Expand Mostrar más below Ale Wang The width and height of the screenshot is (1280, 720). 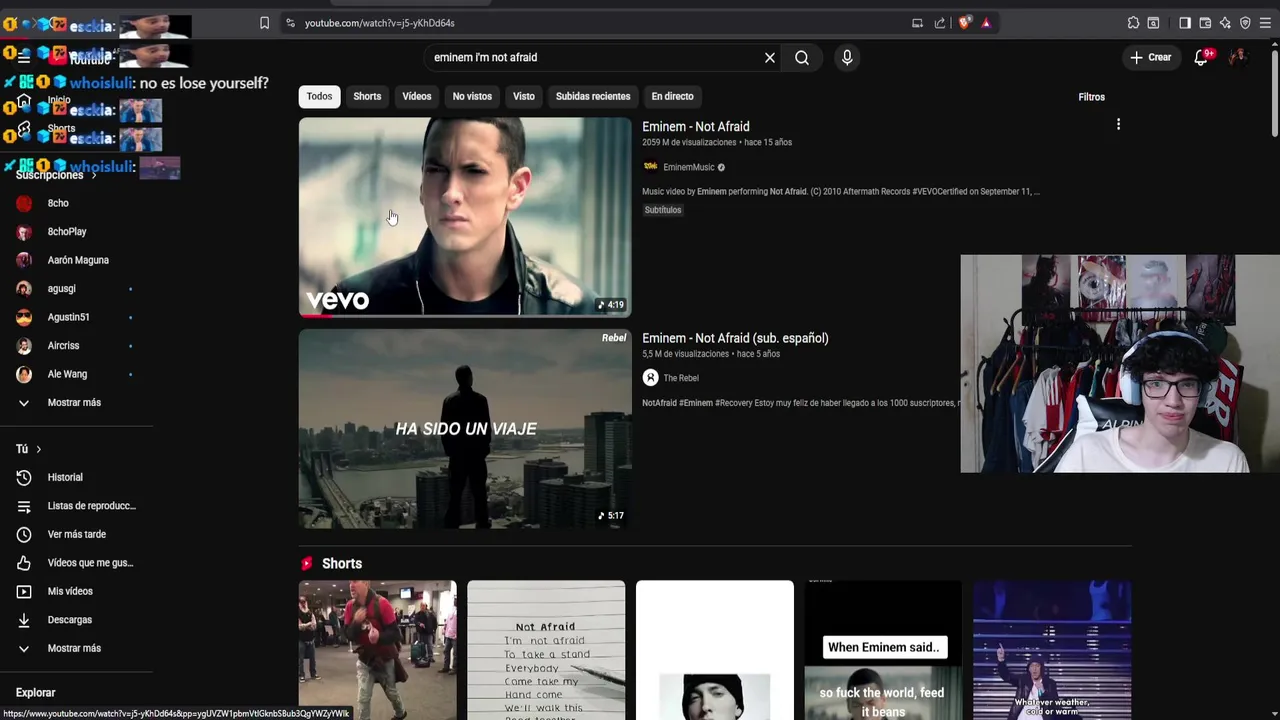click(76, 403)
